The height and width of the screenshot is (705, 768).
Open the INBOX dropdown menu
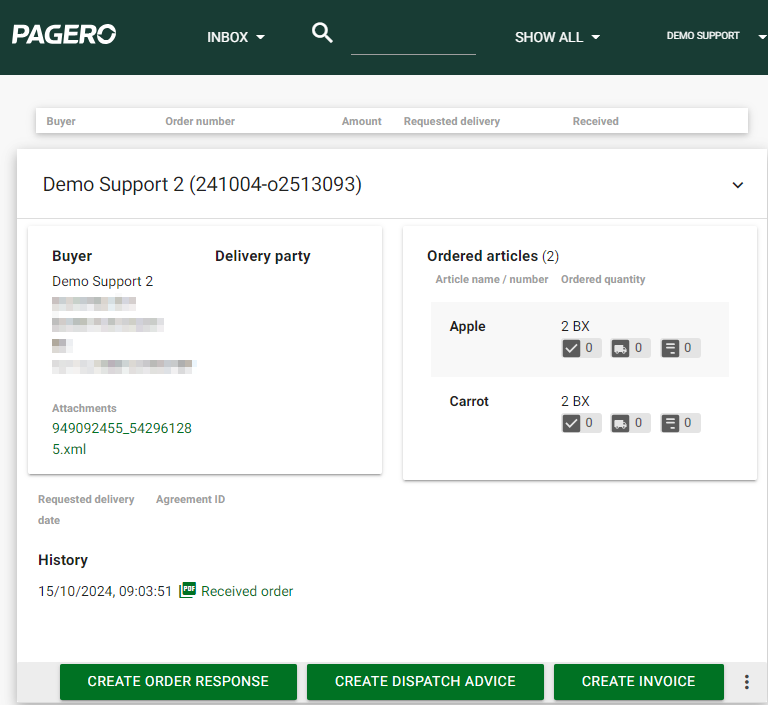pyautogui.click(x=236, y=37)
